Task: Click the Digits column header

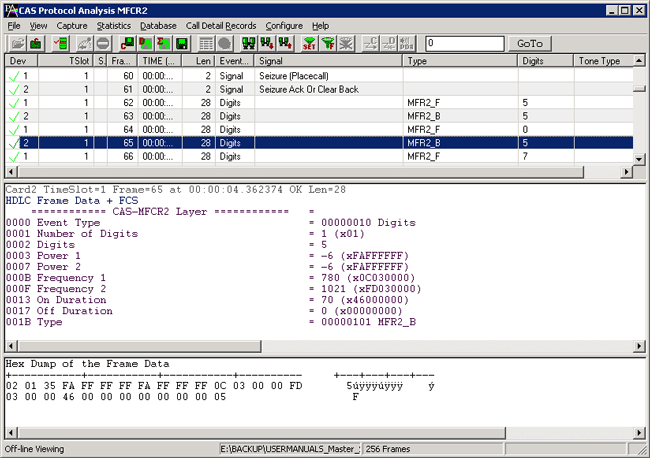Action: [546, 61]
